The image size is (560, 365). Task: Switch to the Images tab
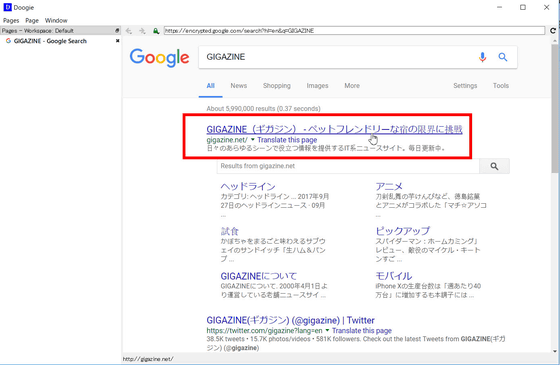(x=317, y=86)
